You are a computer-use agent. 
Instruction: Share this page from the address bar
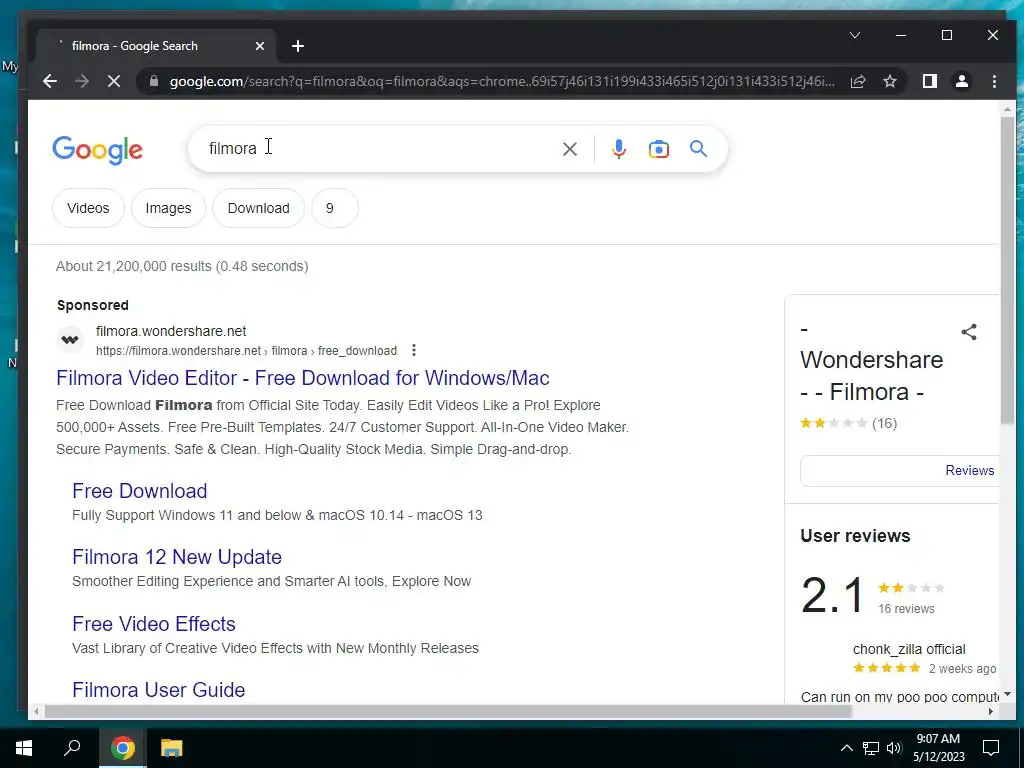coord(857,81)
